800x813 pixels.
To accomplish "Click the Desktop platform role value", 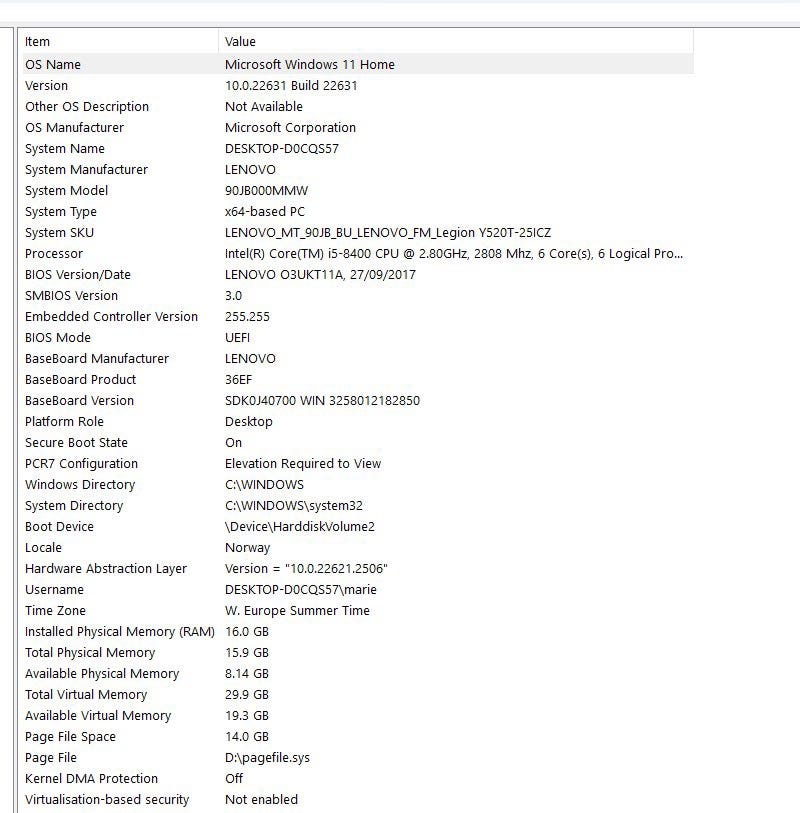I will (248, 422).
